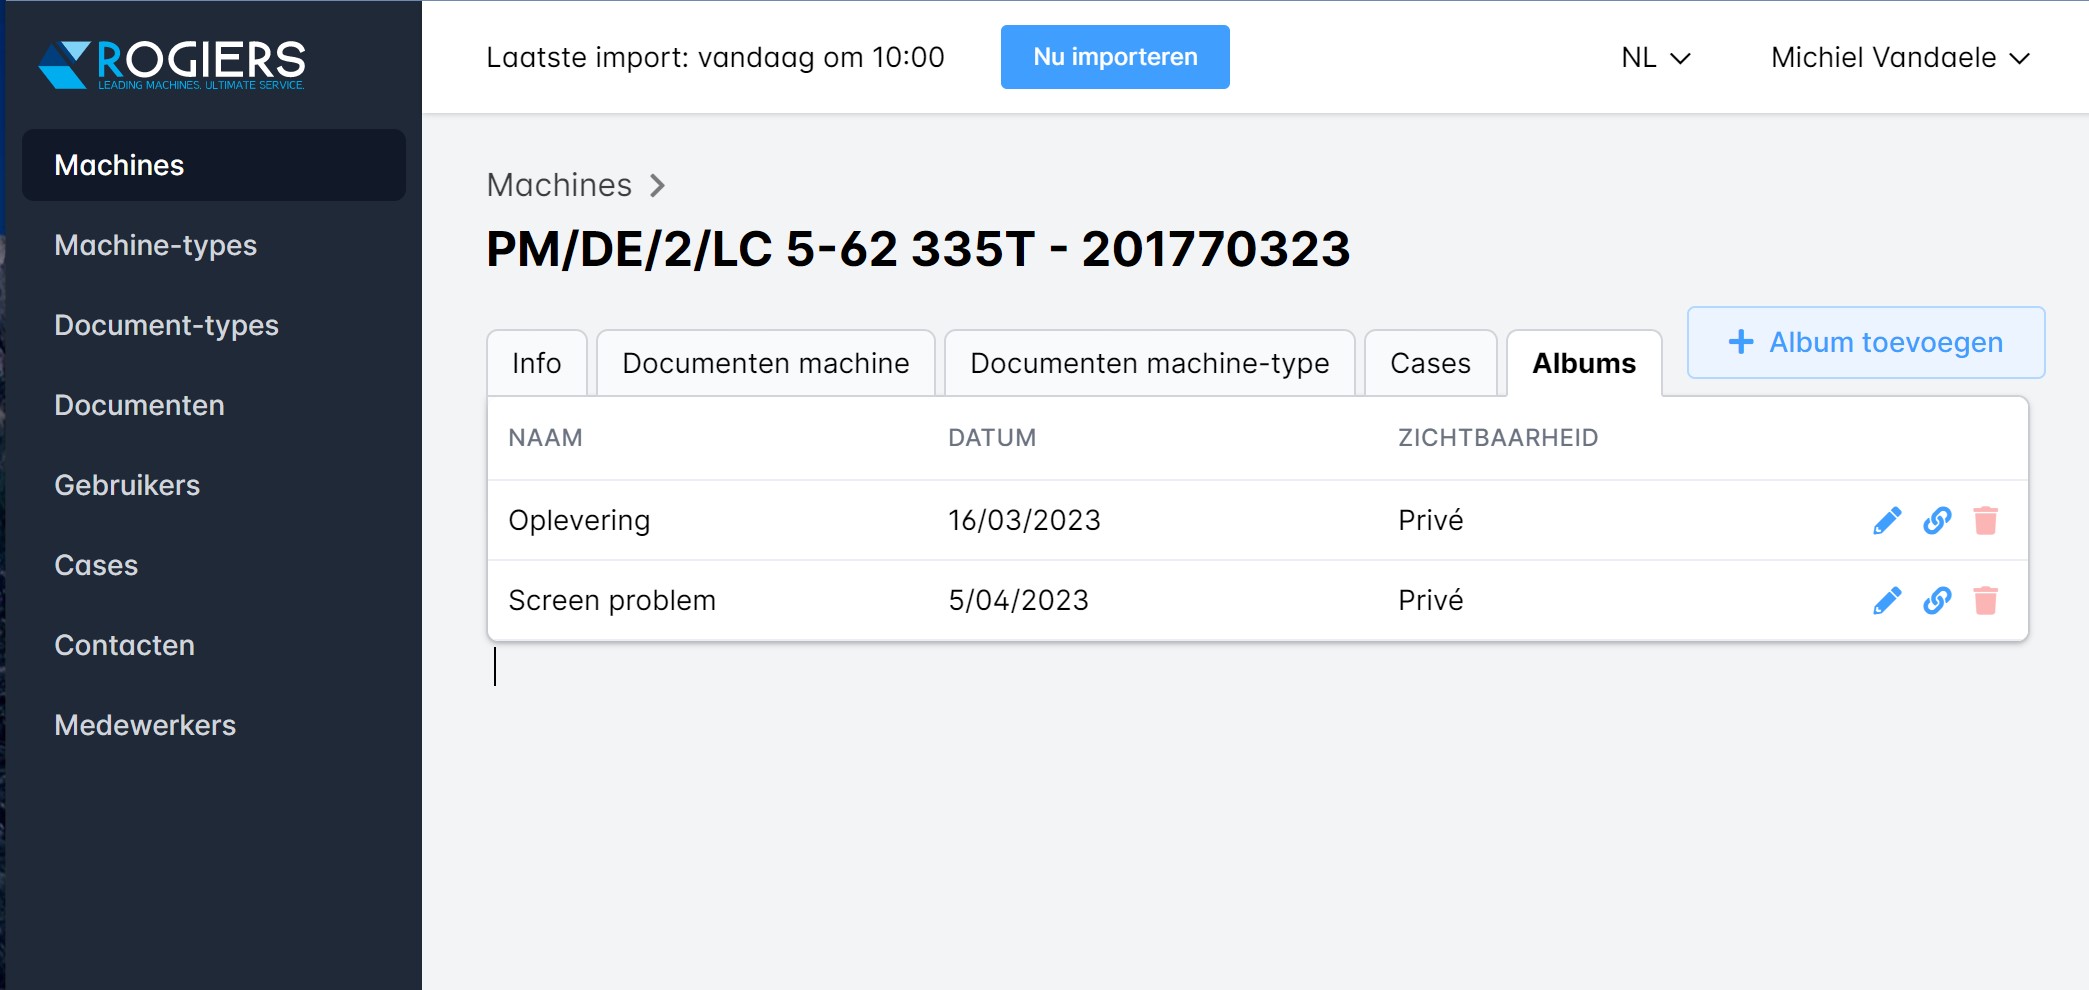Open Gebruikers from the sidebar
The image size is (2089, 990).
pos(127,485)
